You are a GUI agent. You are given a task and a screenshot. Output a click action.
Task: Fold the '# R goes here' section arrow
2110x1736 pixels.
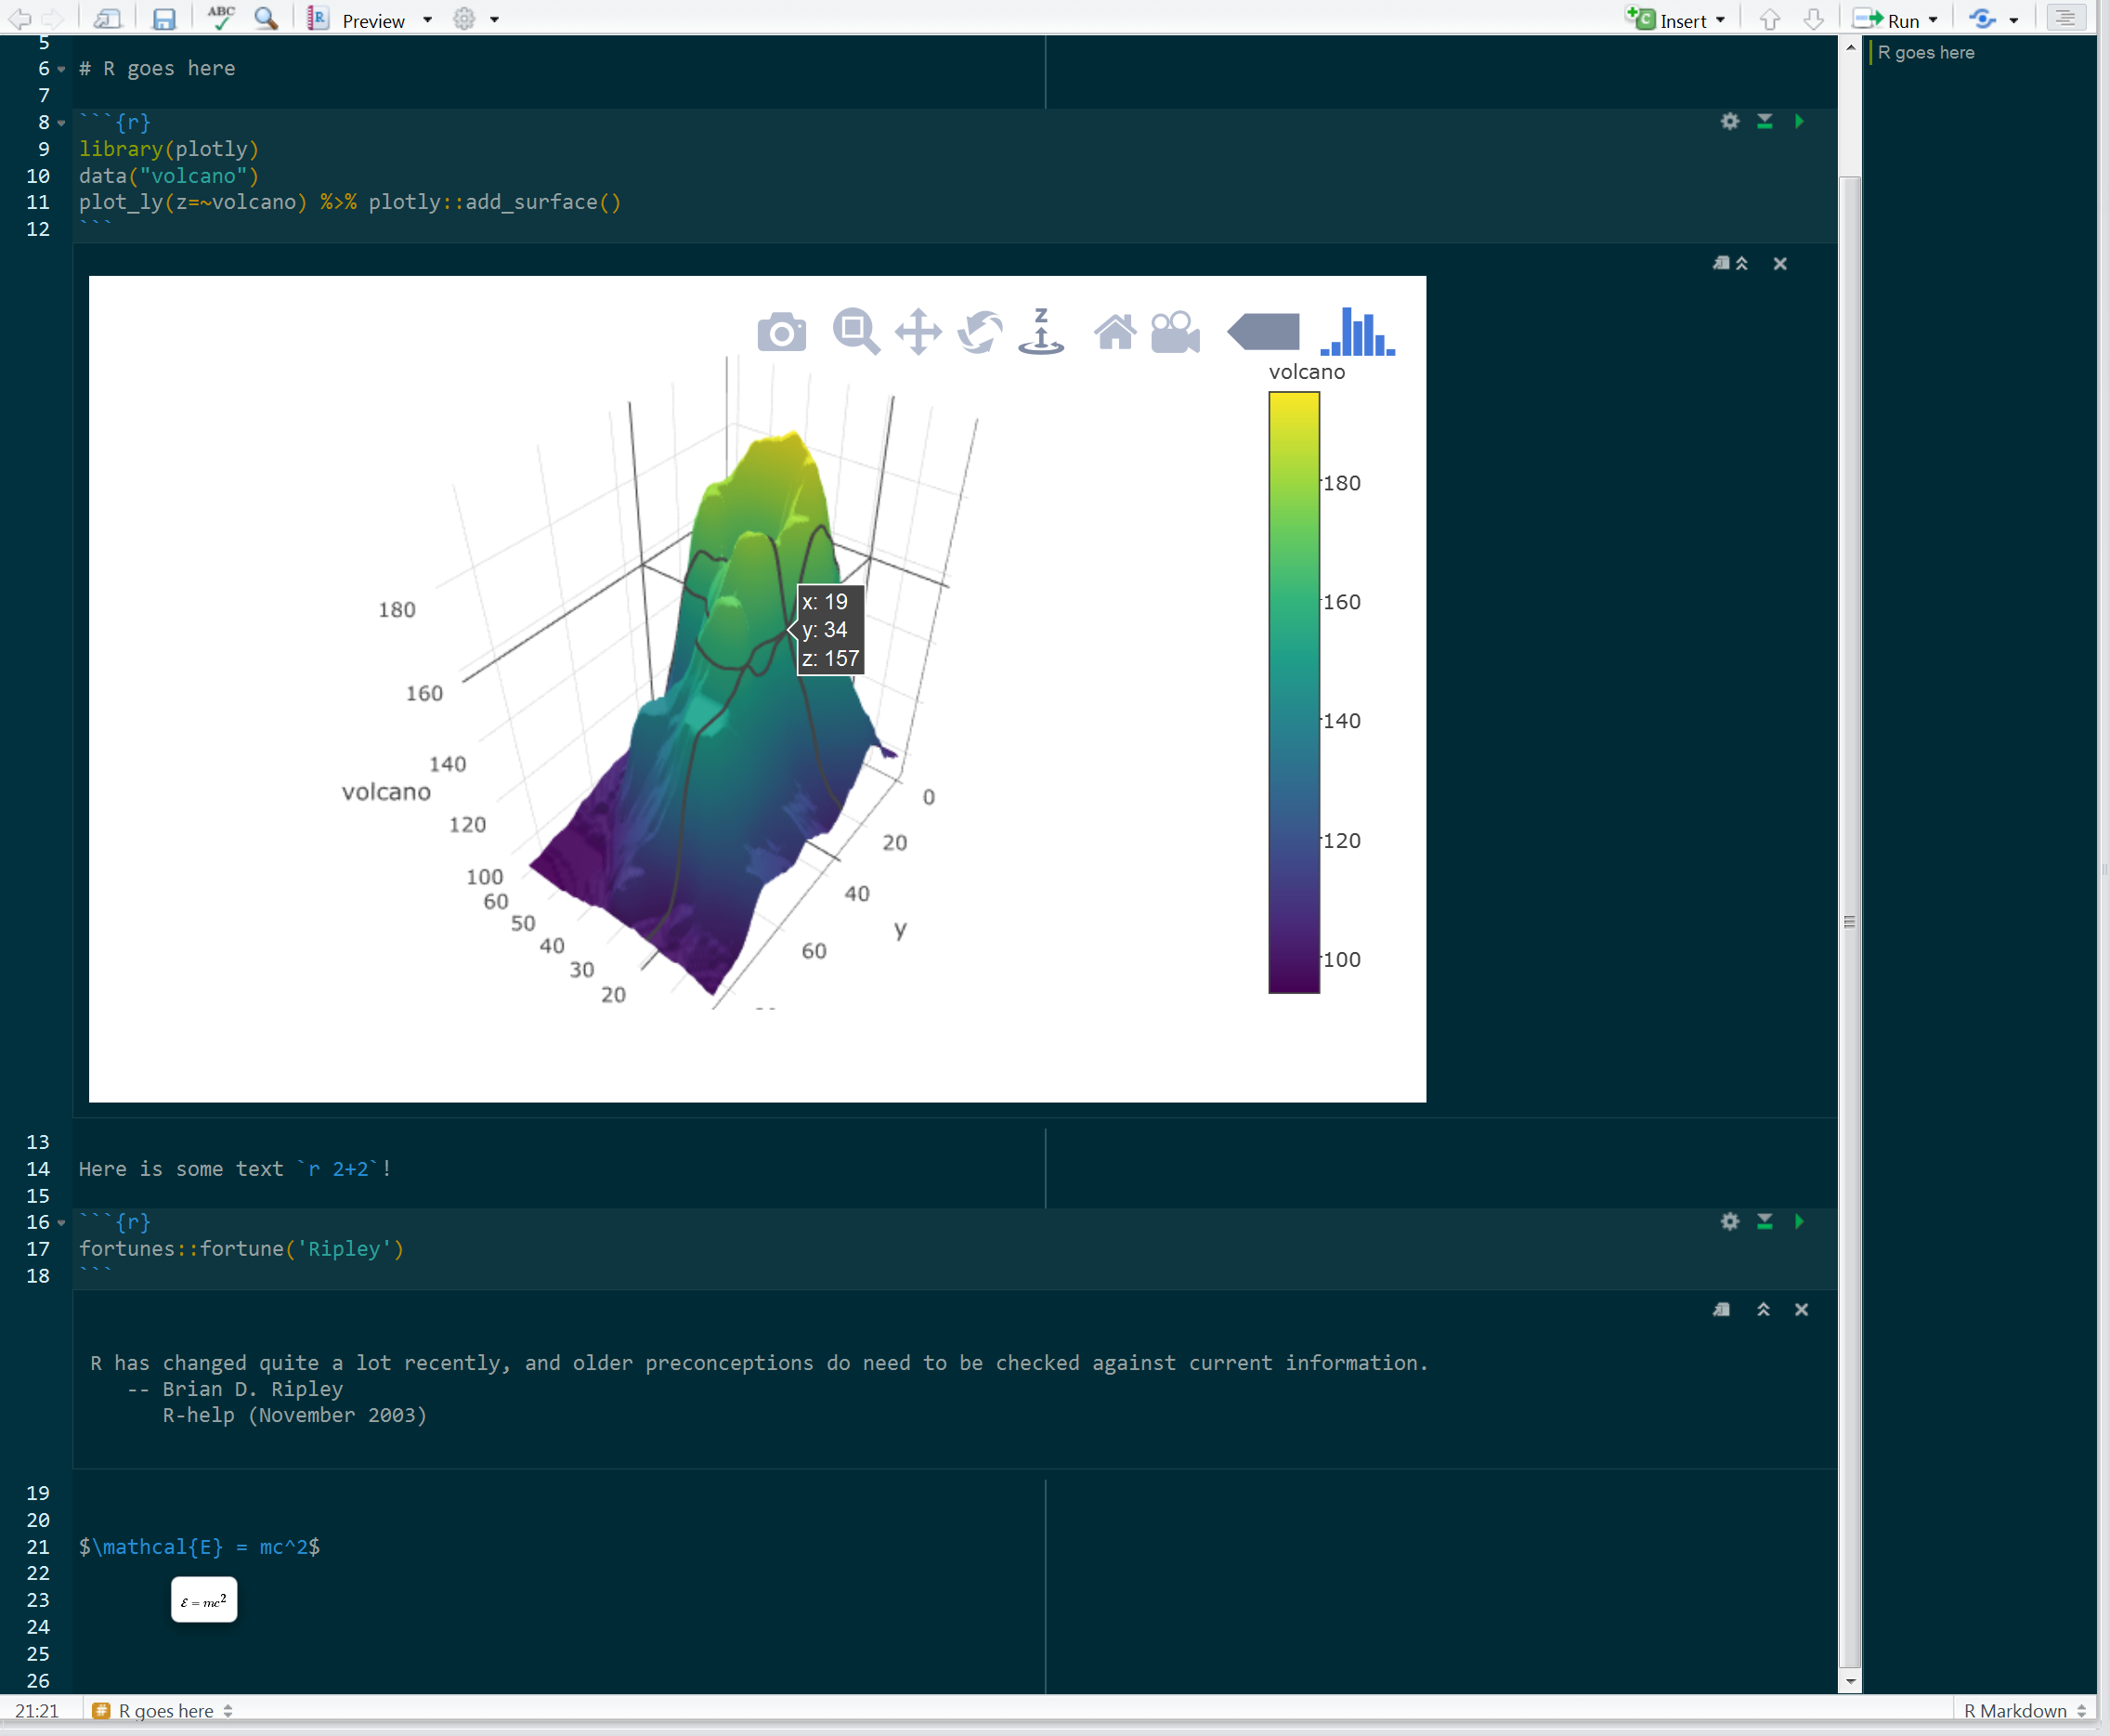point(61,69)
